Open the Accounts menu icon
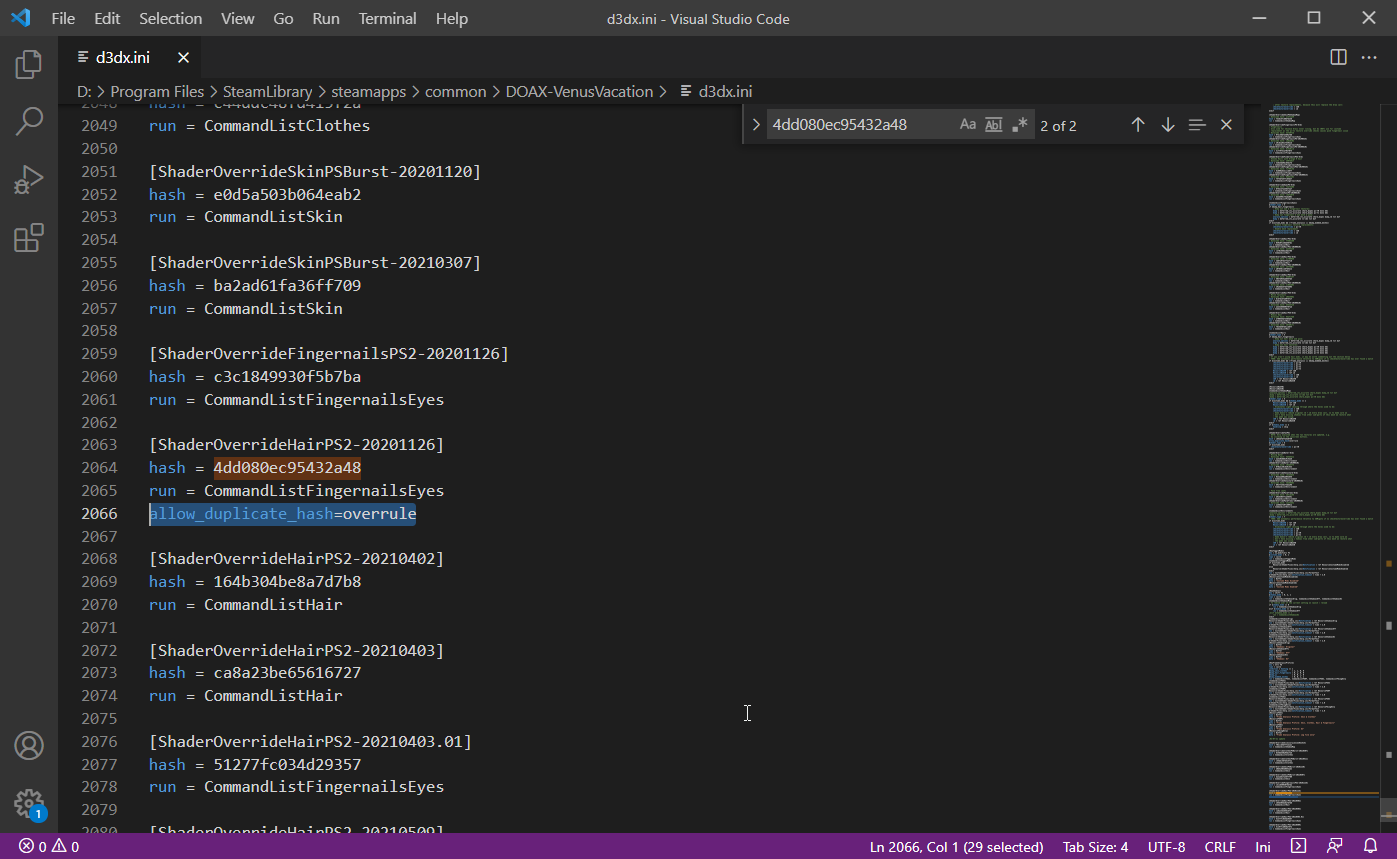Screen dimensions: 1397x859 [x=29, y=746]
